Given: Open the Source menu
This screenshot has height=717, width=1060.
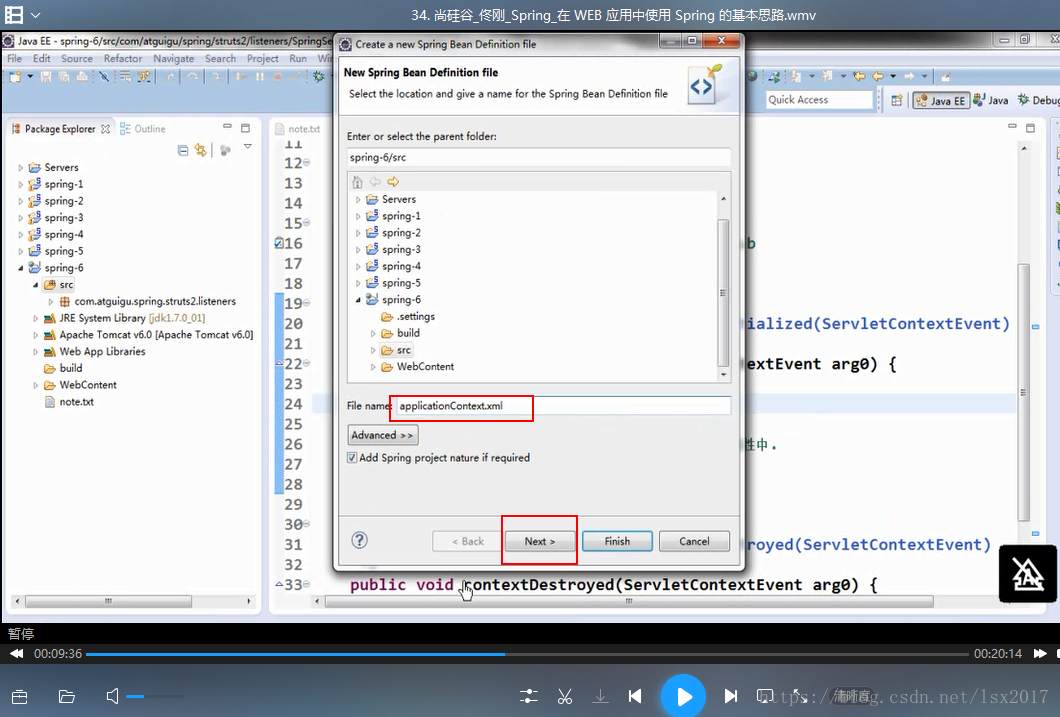Looking at the screenshot, I should (76, 59).
